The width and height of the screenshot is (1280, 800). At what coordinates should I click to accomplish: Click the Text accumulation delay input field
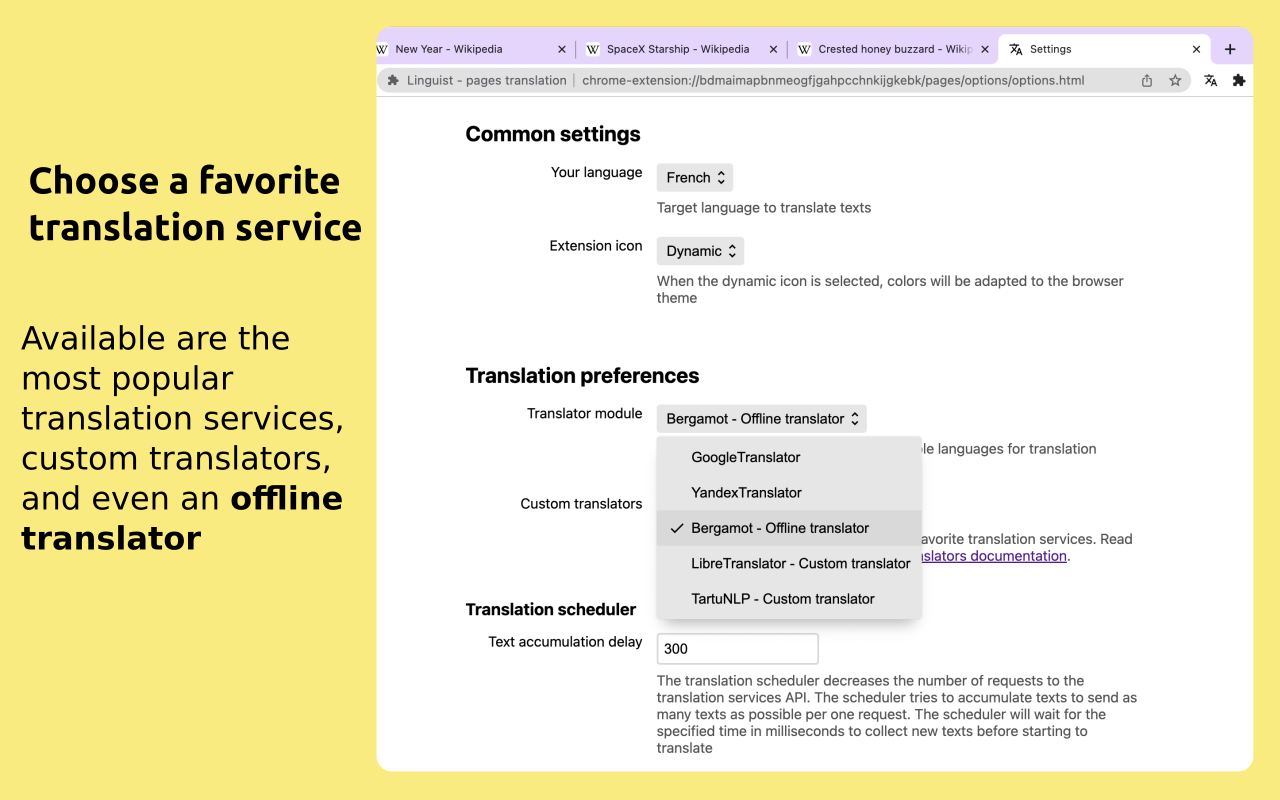click(737, 648)
